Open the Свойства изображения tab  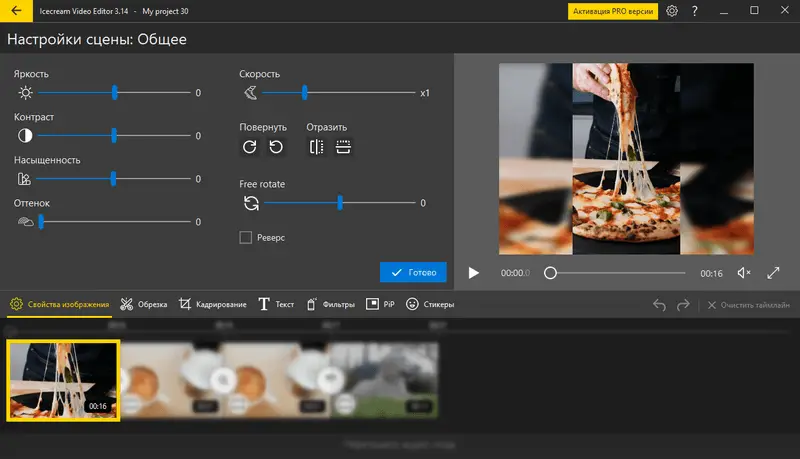tap(60, 304)
